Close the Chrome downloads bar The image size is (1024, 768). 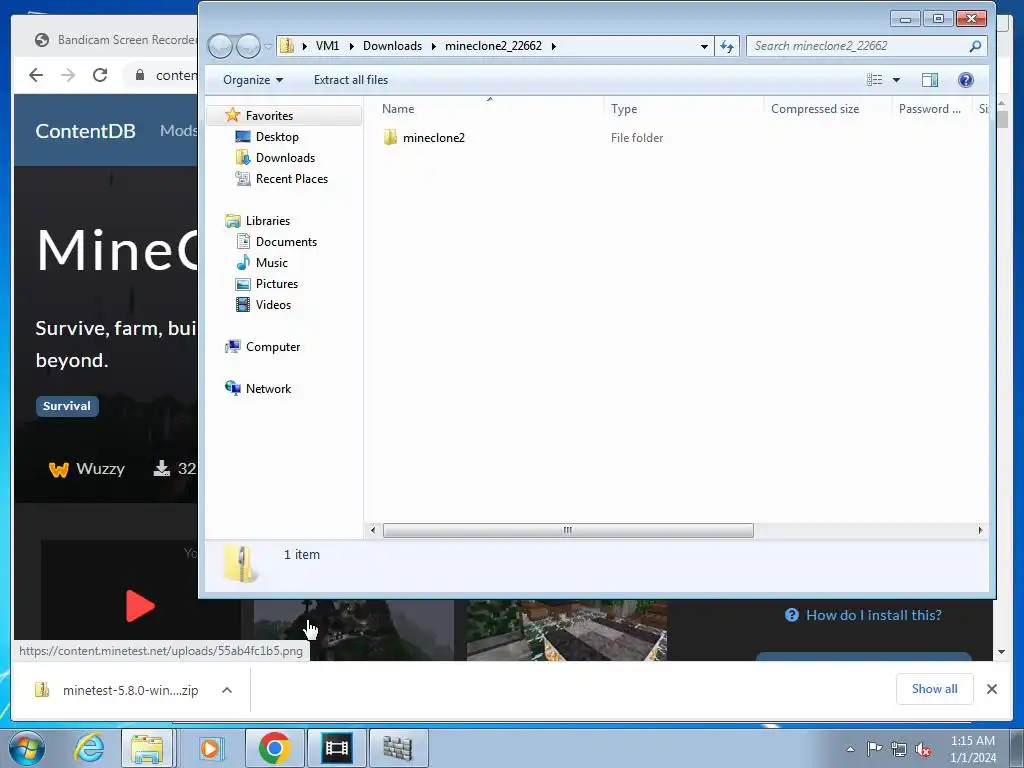coord(991,689)
